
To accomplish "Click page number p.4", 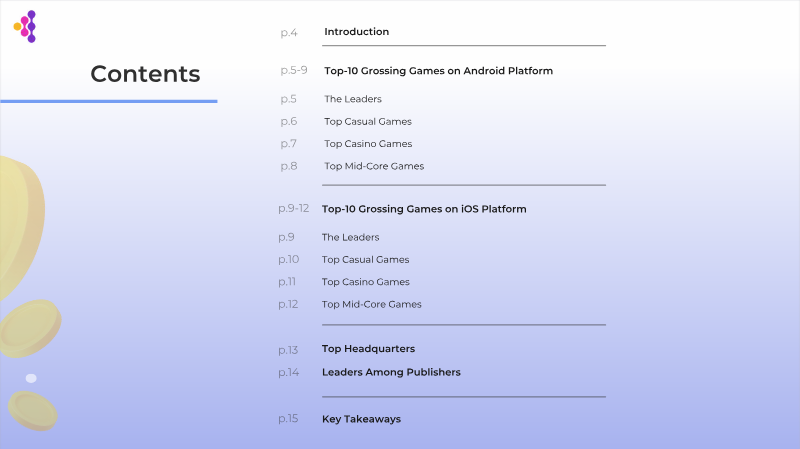I will (x=289, y=33).
